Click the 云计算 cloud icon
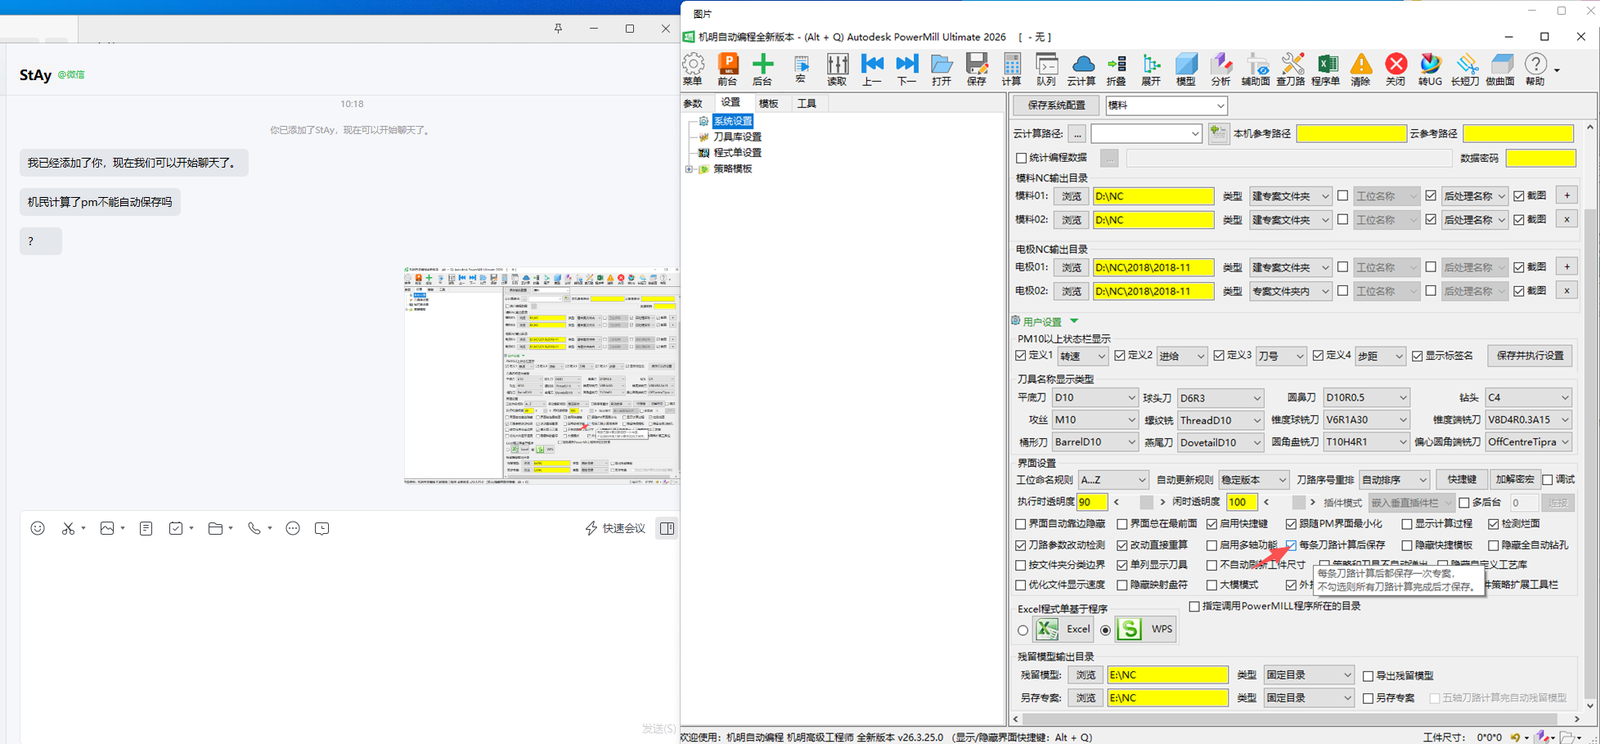Image resolution: width=1600 pixels, height=744 pixels. [x=1082, y=69]
